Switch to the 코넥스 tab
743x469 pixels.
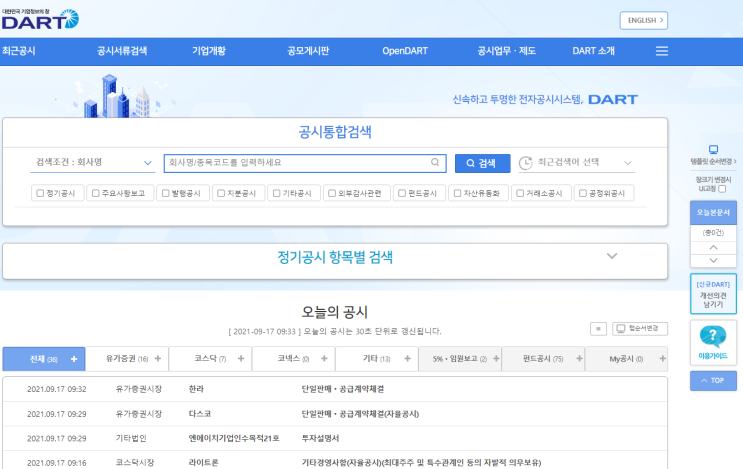[293, 359]
